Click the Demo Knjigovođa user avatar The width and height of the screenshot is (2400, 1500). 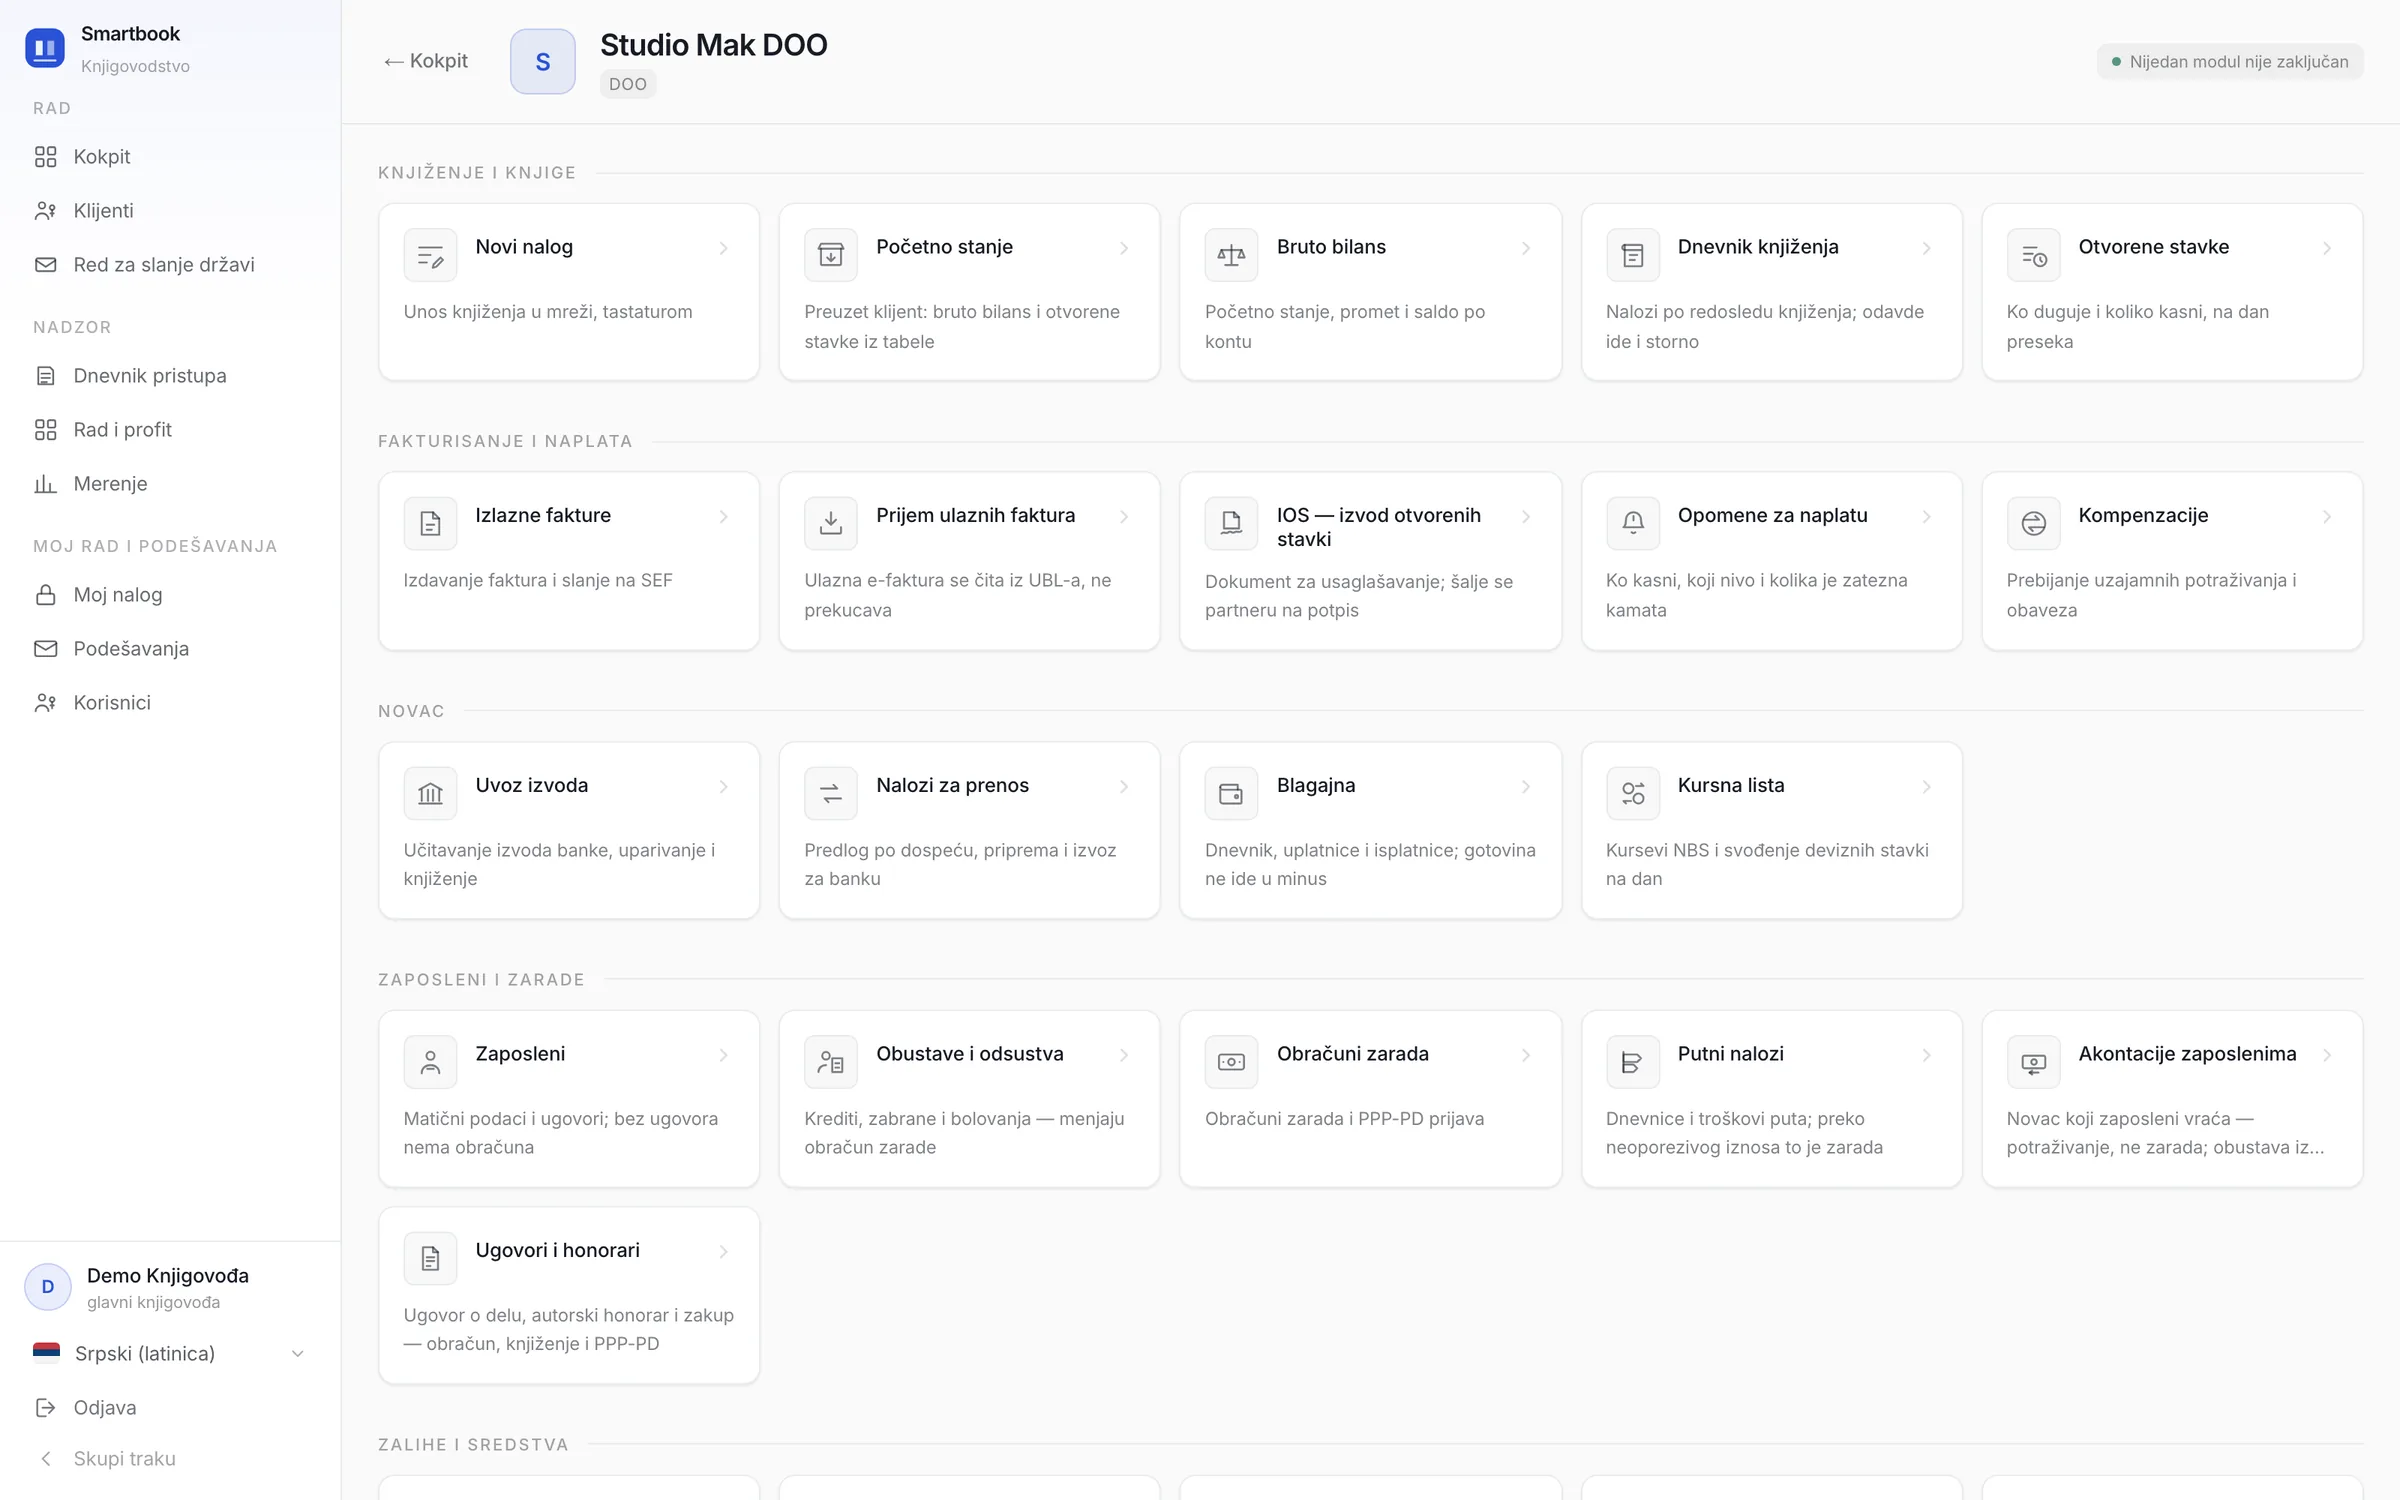click(48, 1287)
